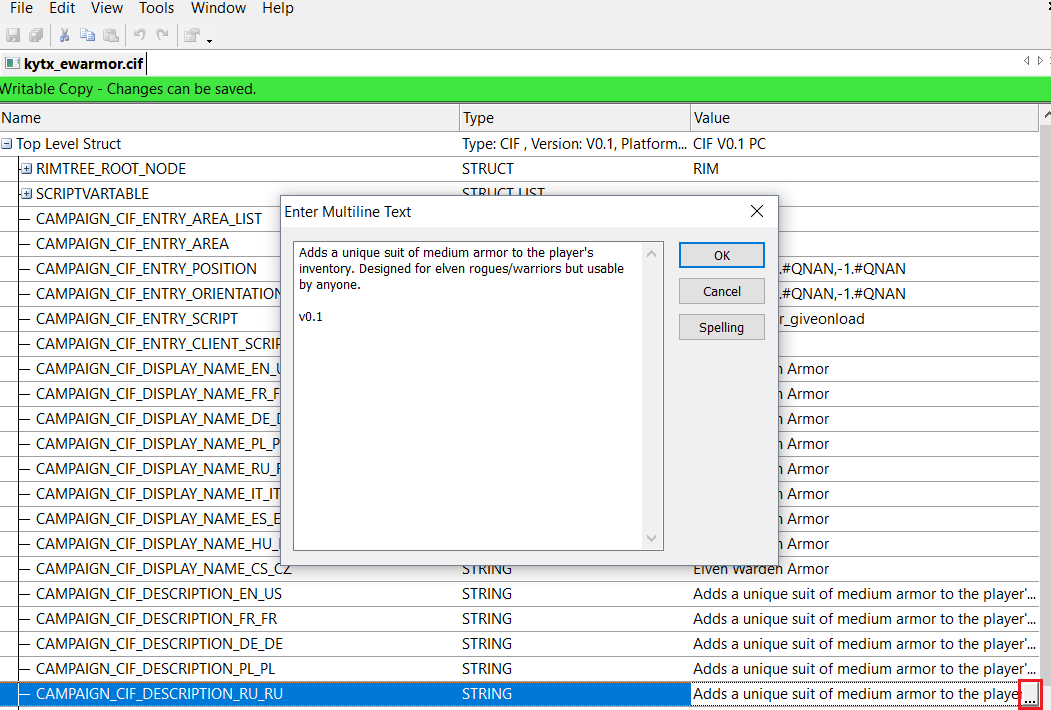
Task: Click the Undo arrow icon
Action: click(139, 34)
